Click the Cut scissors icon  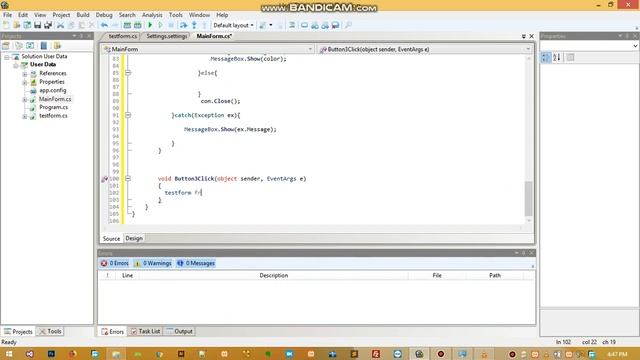click(60, 25)
